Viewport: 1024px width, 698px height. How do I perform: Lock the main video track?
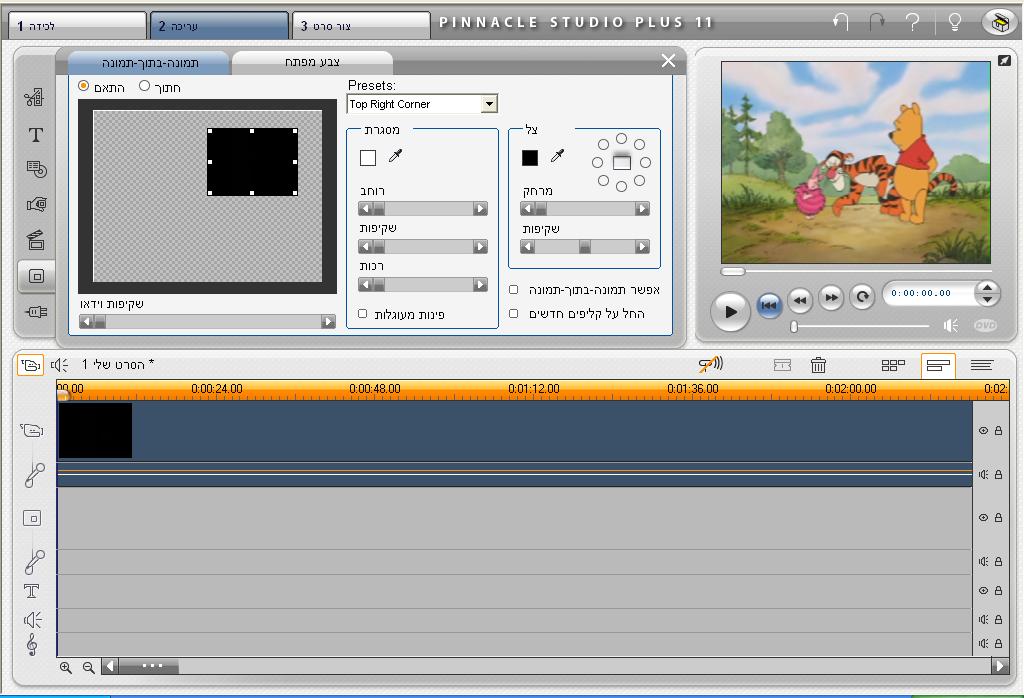(x=999, y=430)
